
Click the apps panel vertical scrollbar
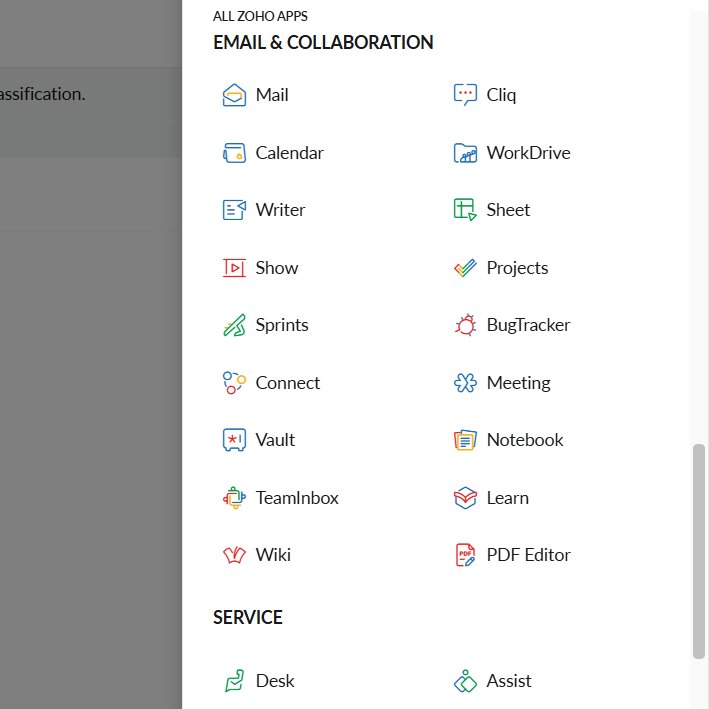pos(699,552)
